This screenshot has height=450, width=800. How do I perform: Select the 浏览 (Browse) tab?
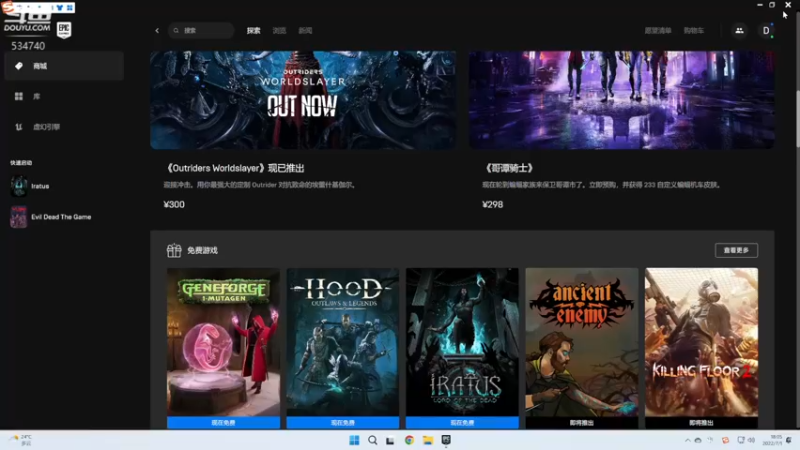(x=279, y=31)
